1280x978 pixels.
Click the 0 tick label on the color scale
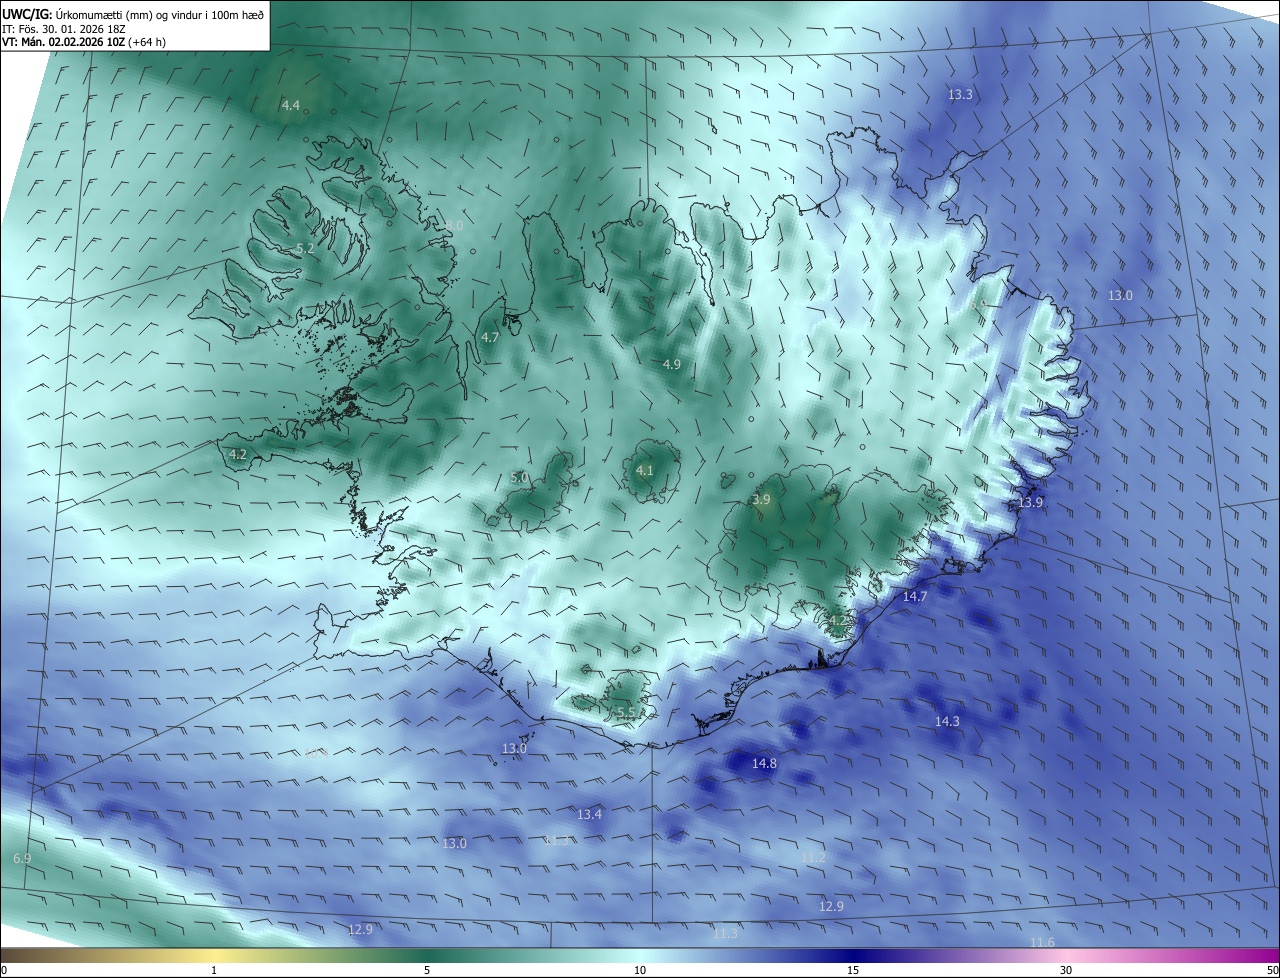click(4, 970)
